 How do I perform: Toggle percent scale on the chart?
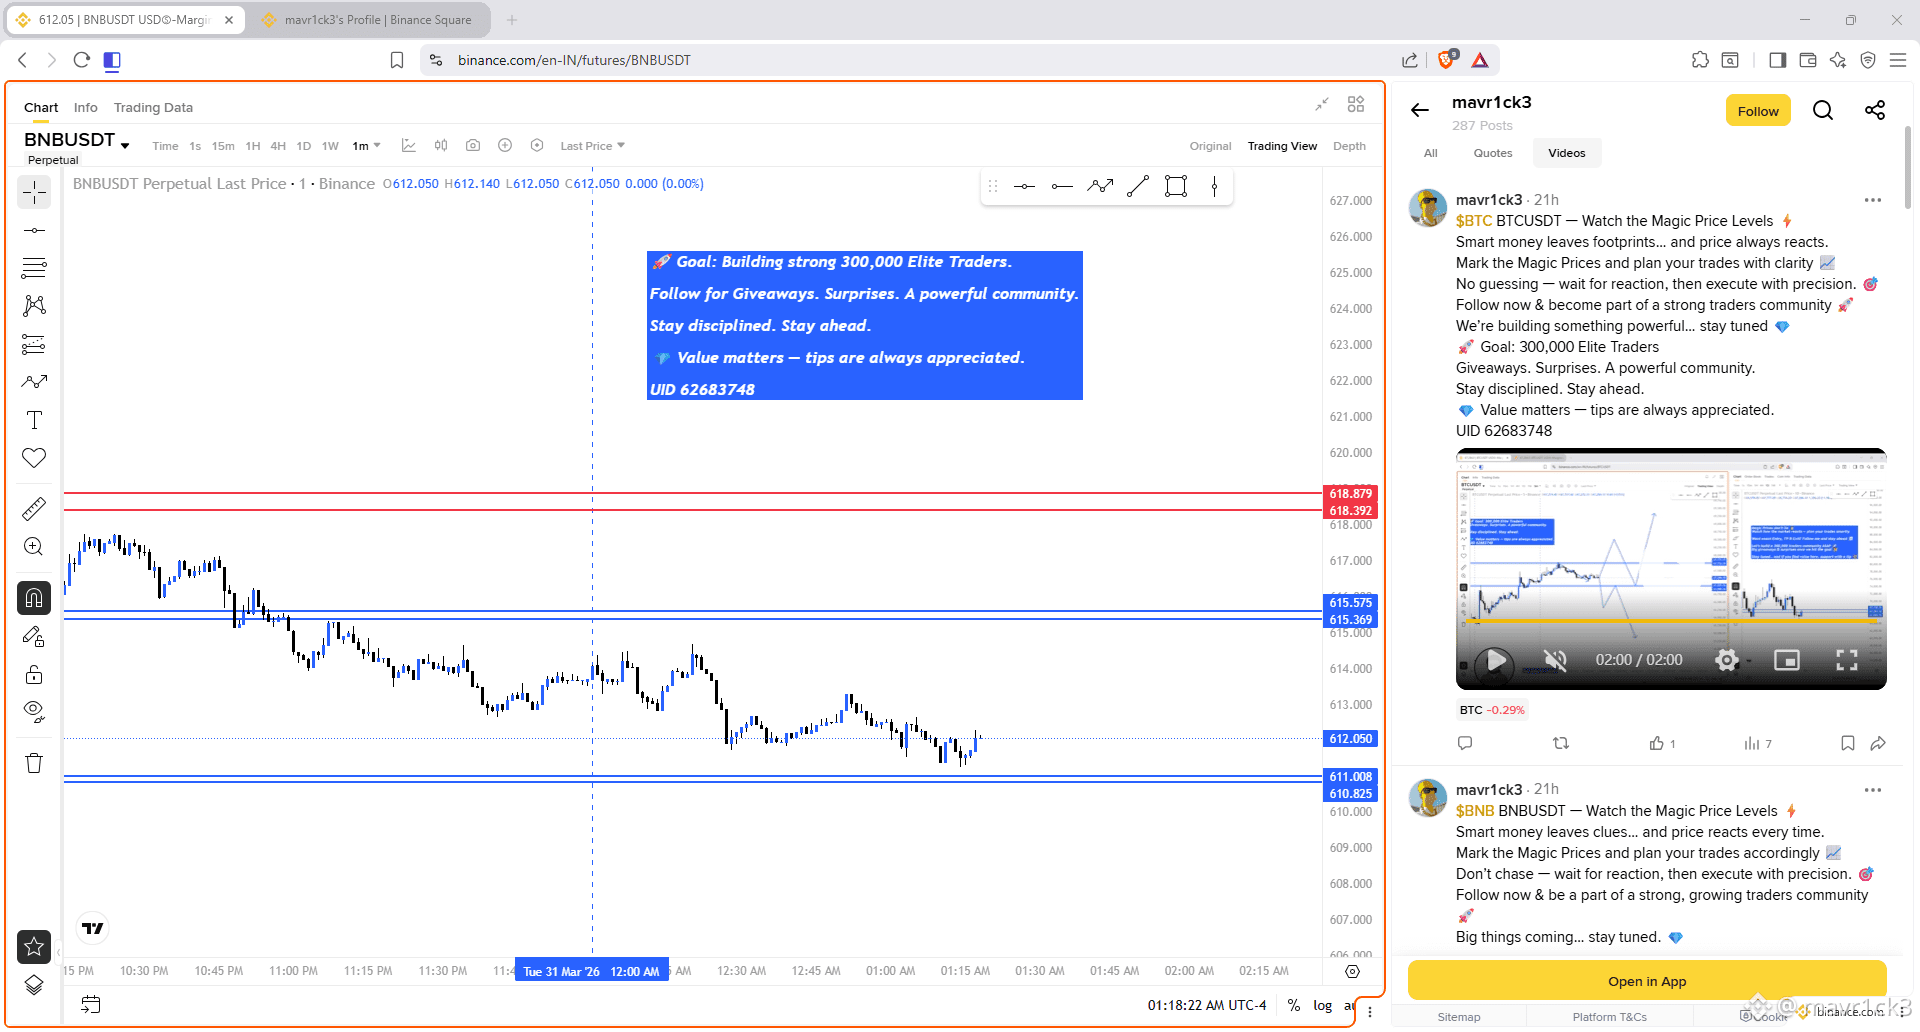point(1294,1005)
